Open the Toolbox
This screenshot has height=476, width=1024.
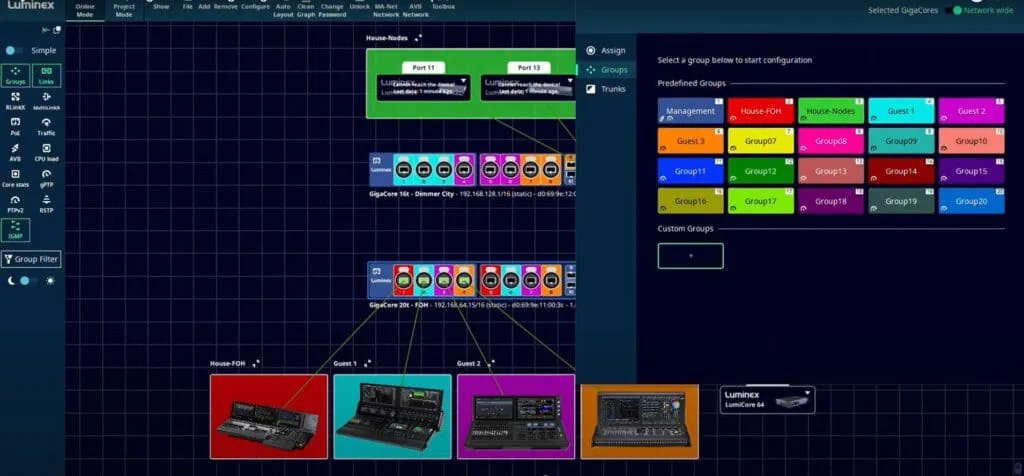coord(443,7)
